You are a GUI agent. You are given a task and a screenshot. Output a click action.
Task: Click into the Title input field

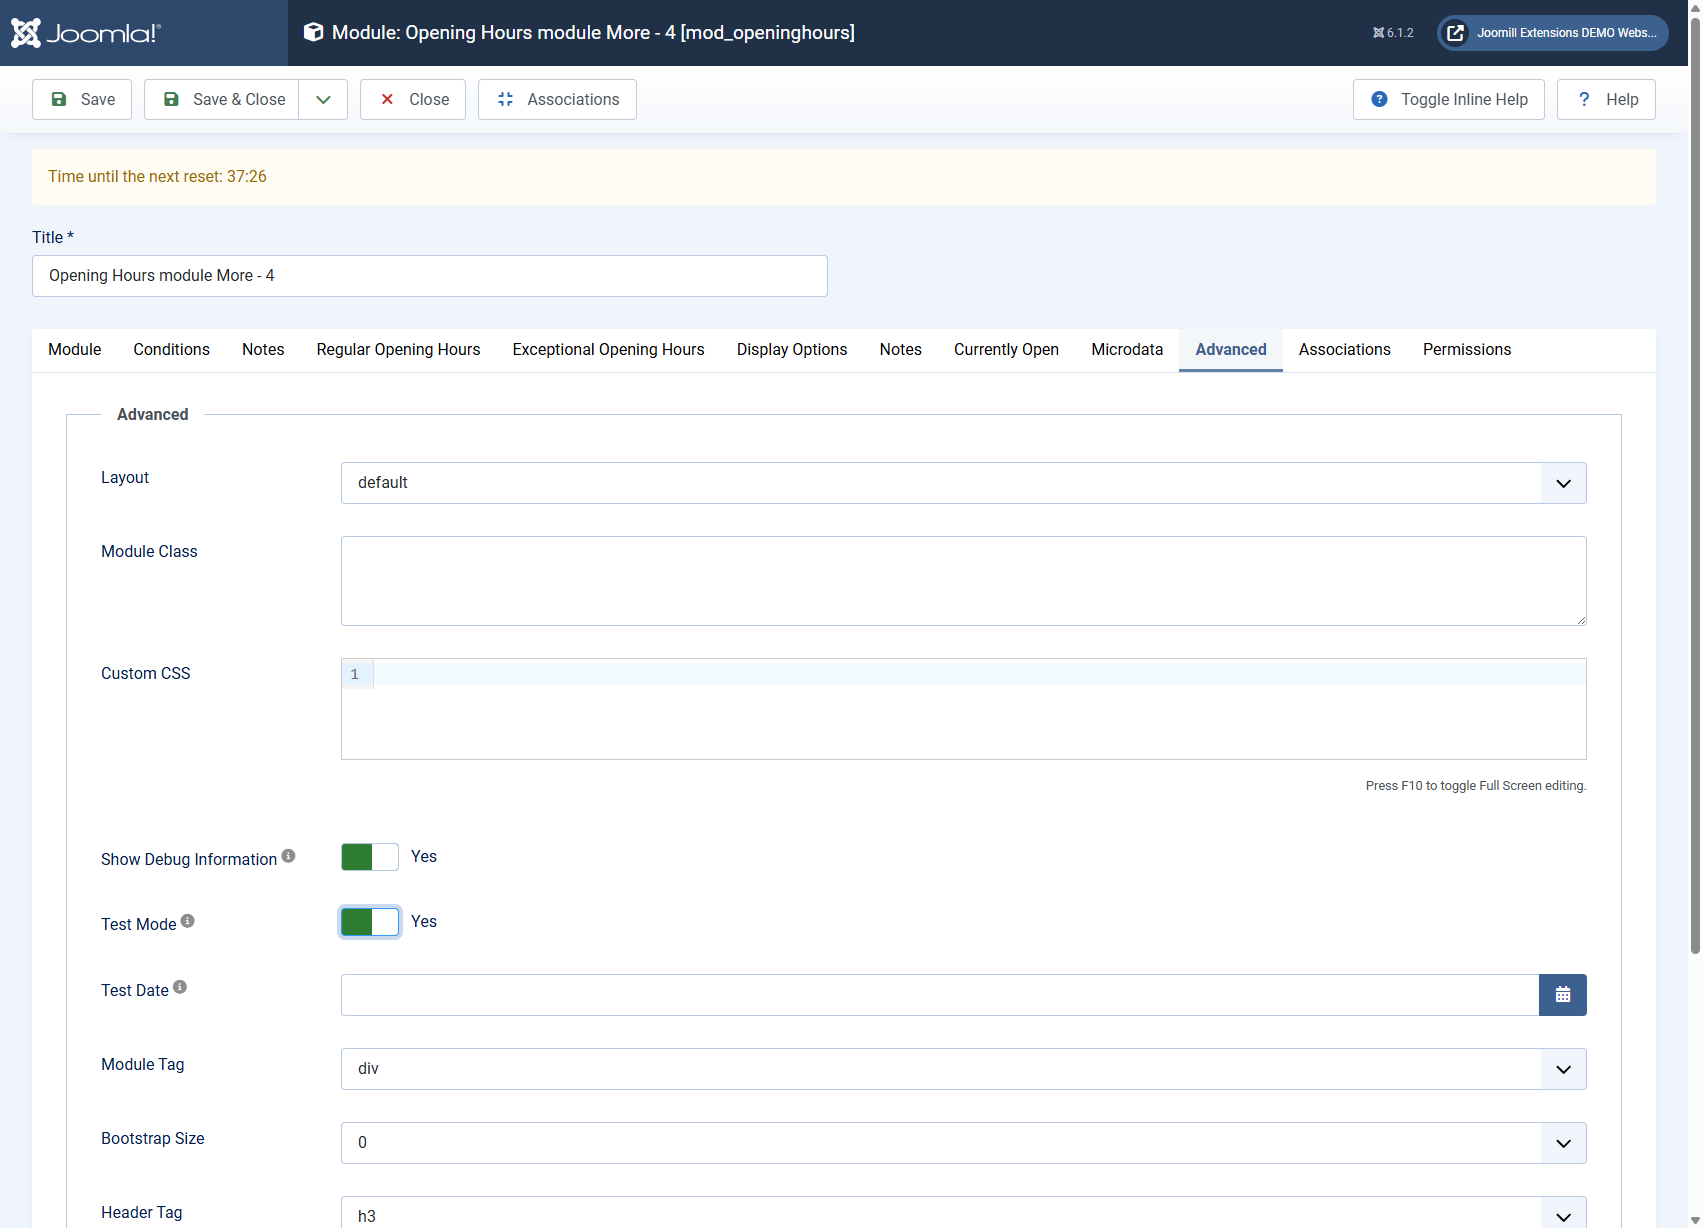pos(430,276)
